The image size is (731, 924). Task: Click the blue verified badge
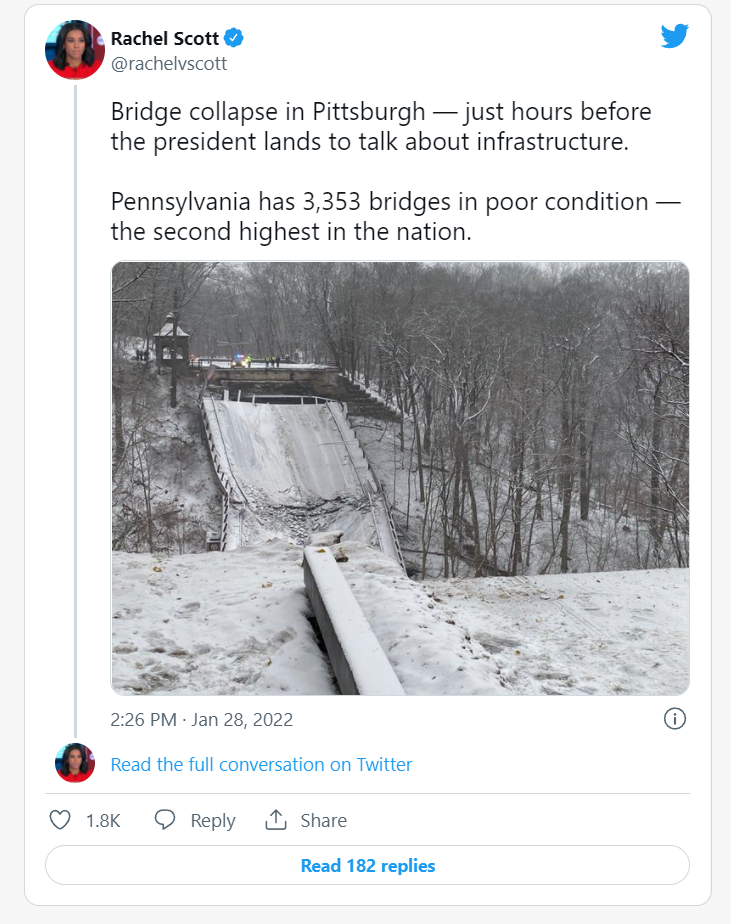click(234, 39)
